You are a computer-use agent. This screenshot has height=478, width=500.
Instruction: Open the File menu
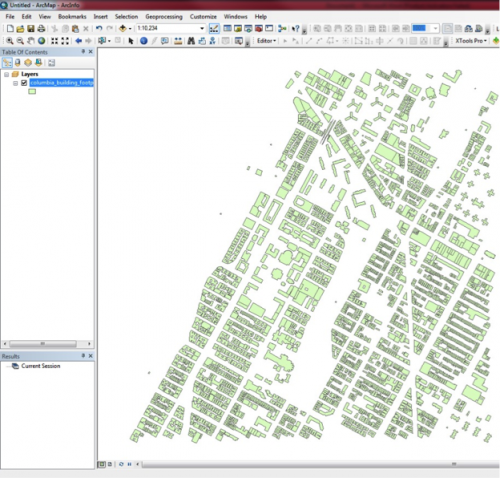tap(10, 16)
